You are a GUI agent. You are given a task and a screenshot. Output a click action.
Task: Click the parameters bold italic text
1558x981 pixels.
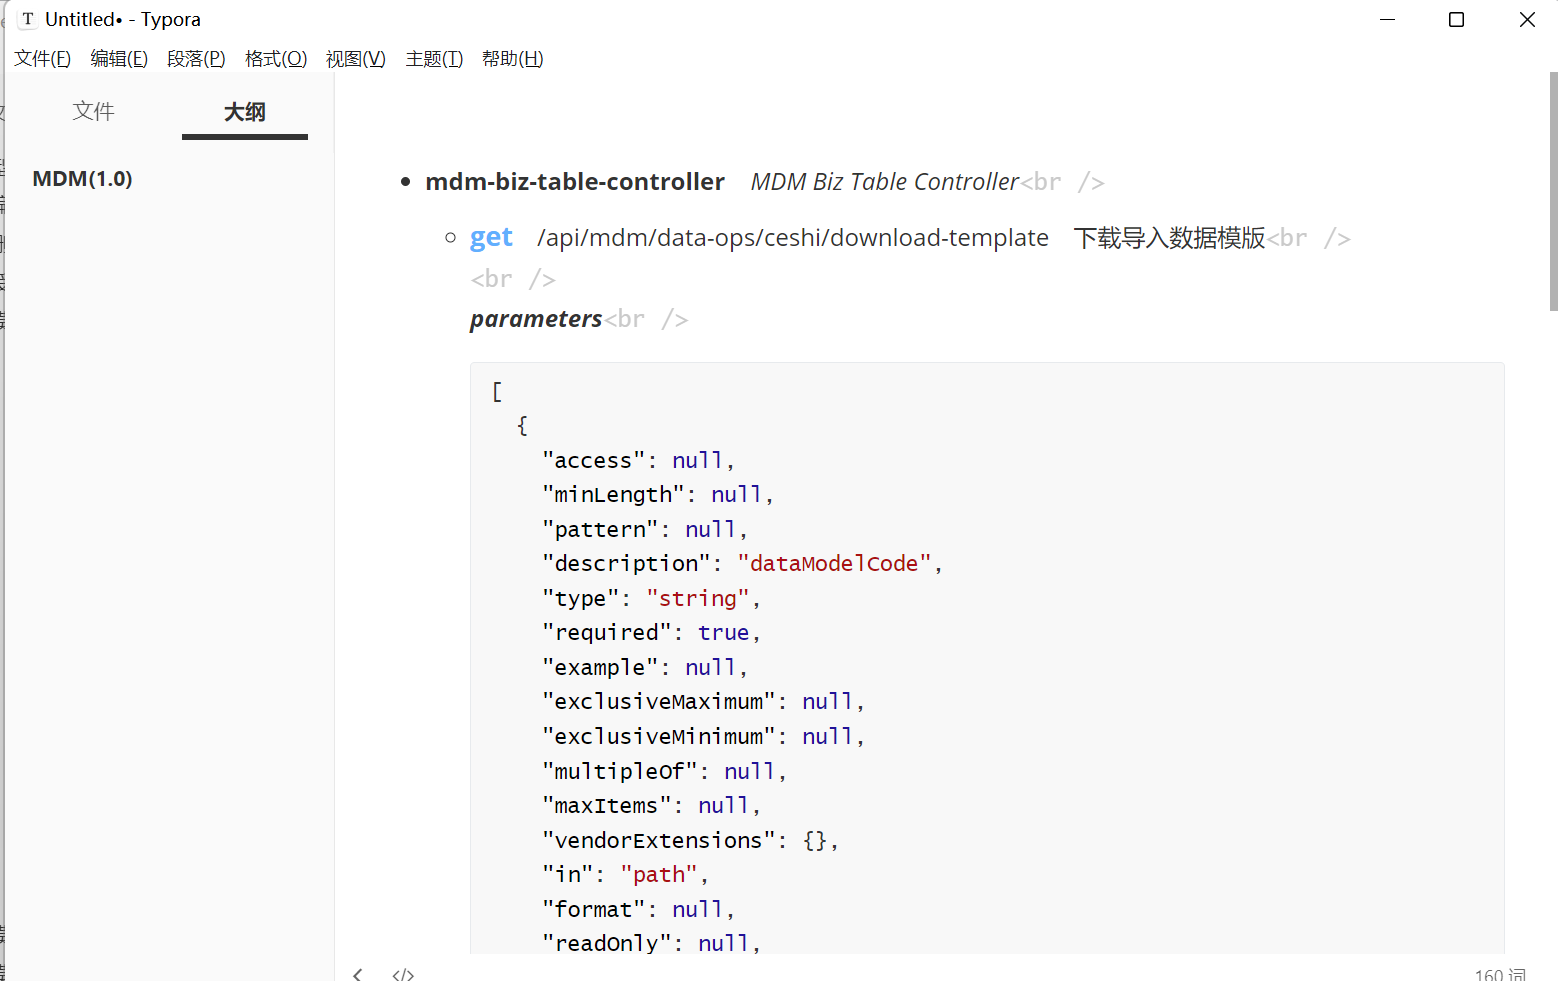tap(536, 319)
